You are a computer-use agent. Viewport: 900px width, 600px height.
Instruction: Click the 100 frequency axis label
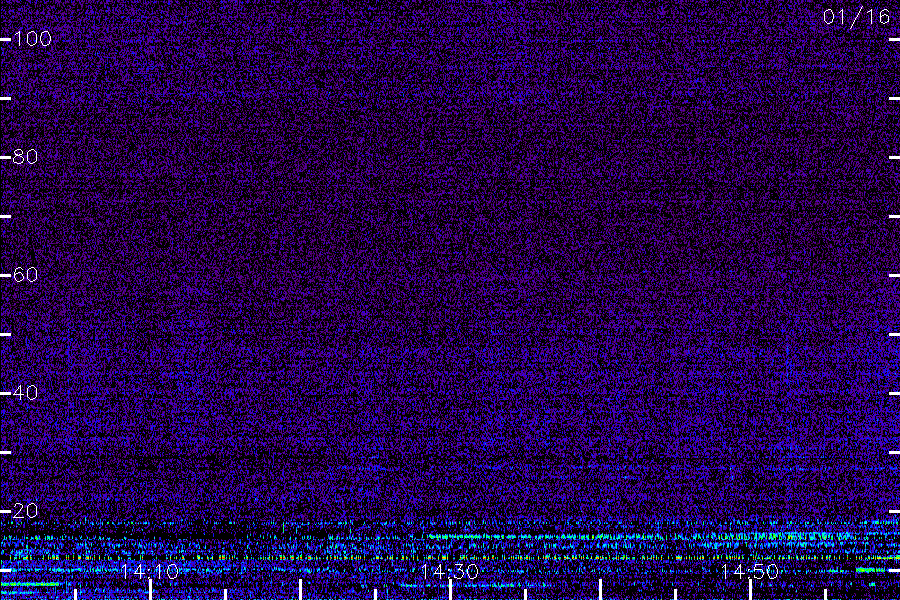tap(33, 39)
